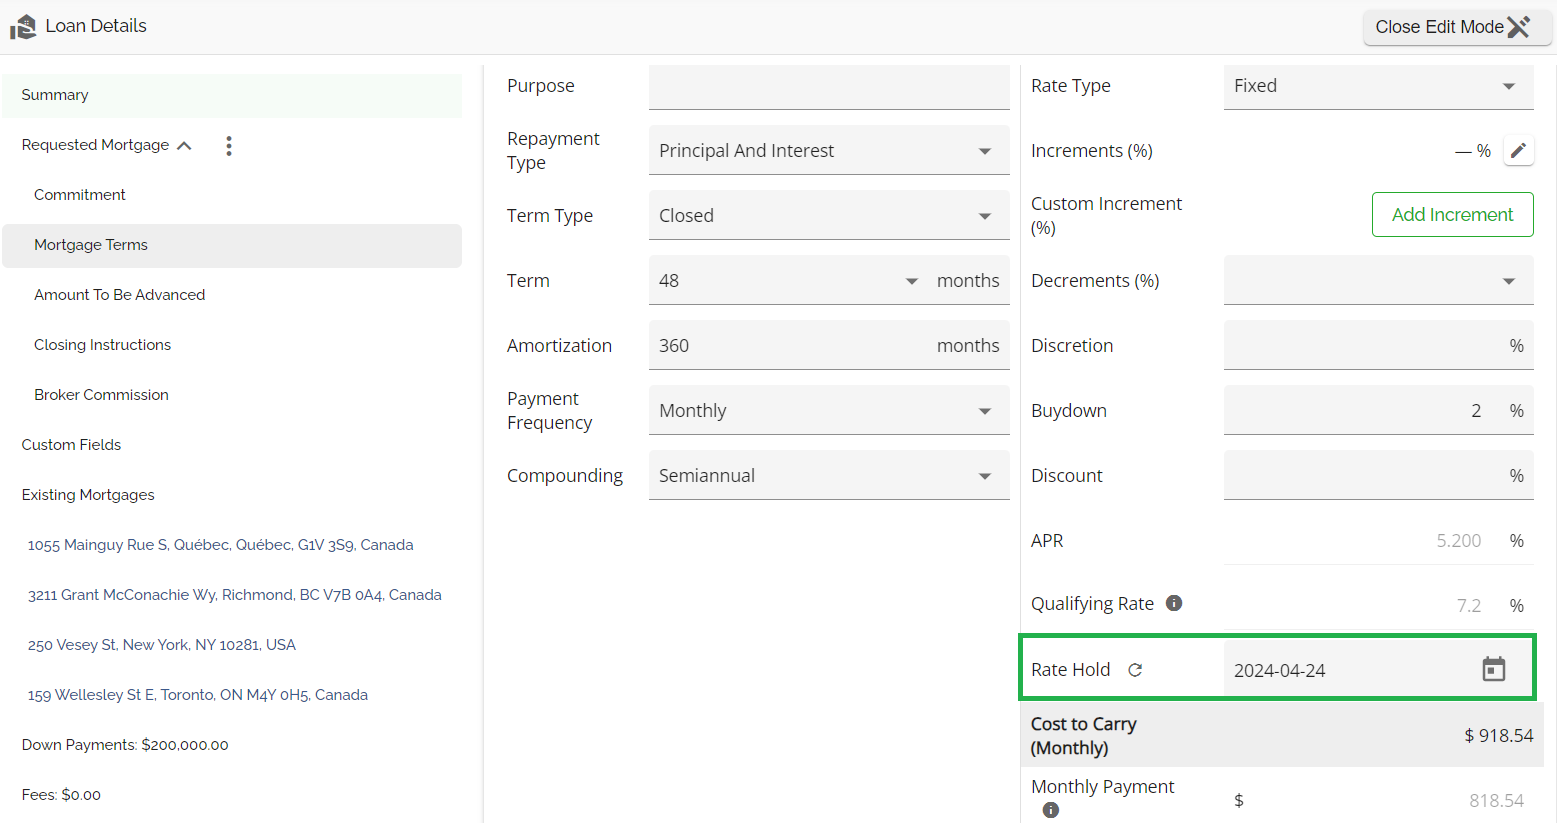Open the Rate Hold calendar picker
Screen dimensions: 1557x823
point(1493,670)
